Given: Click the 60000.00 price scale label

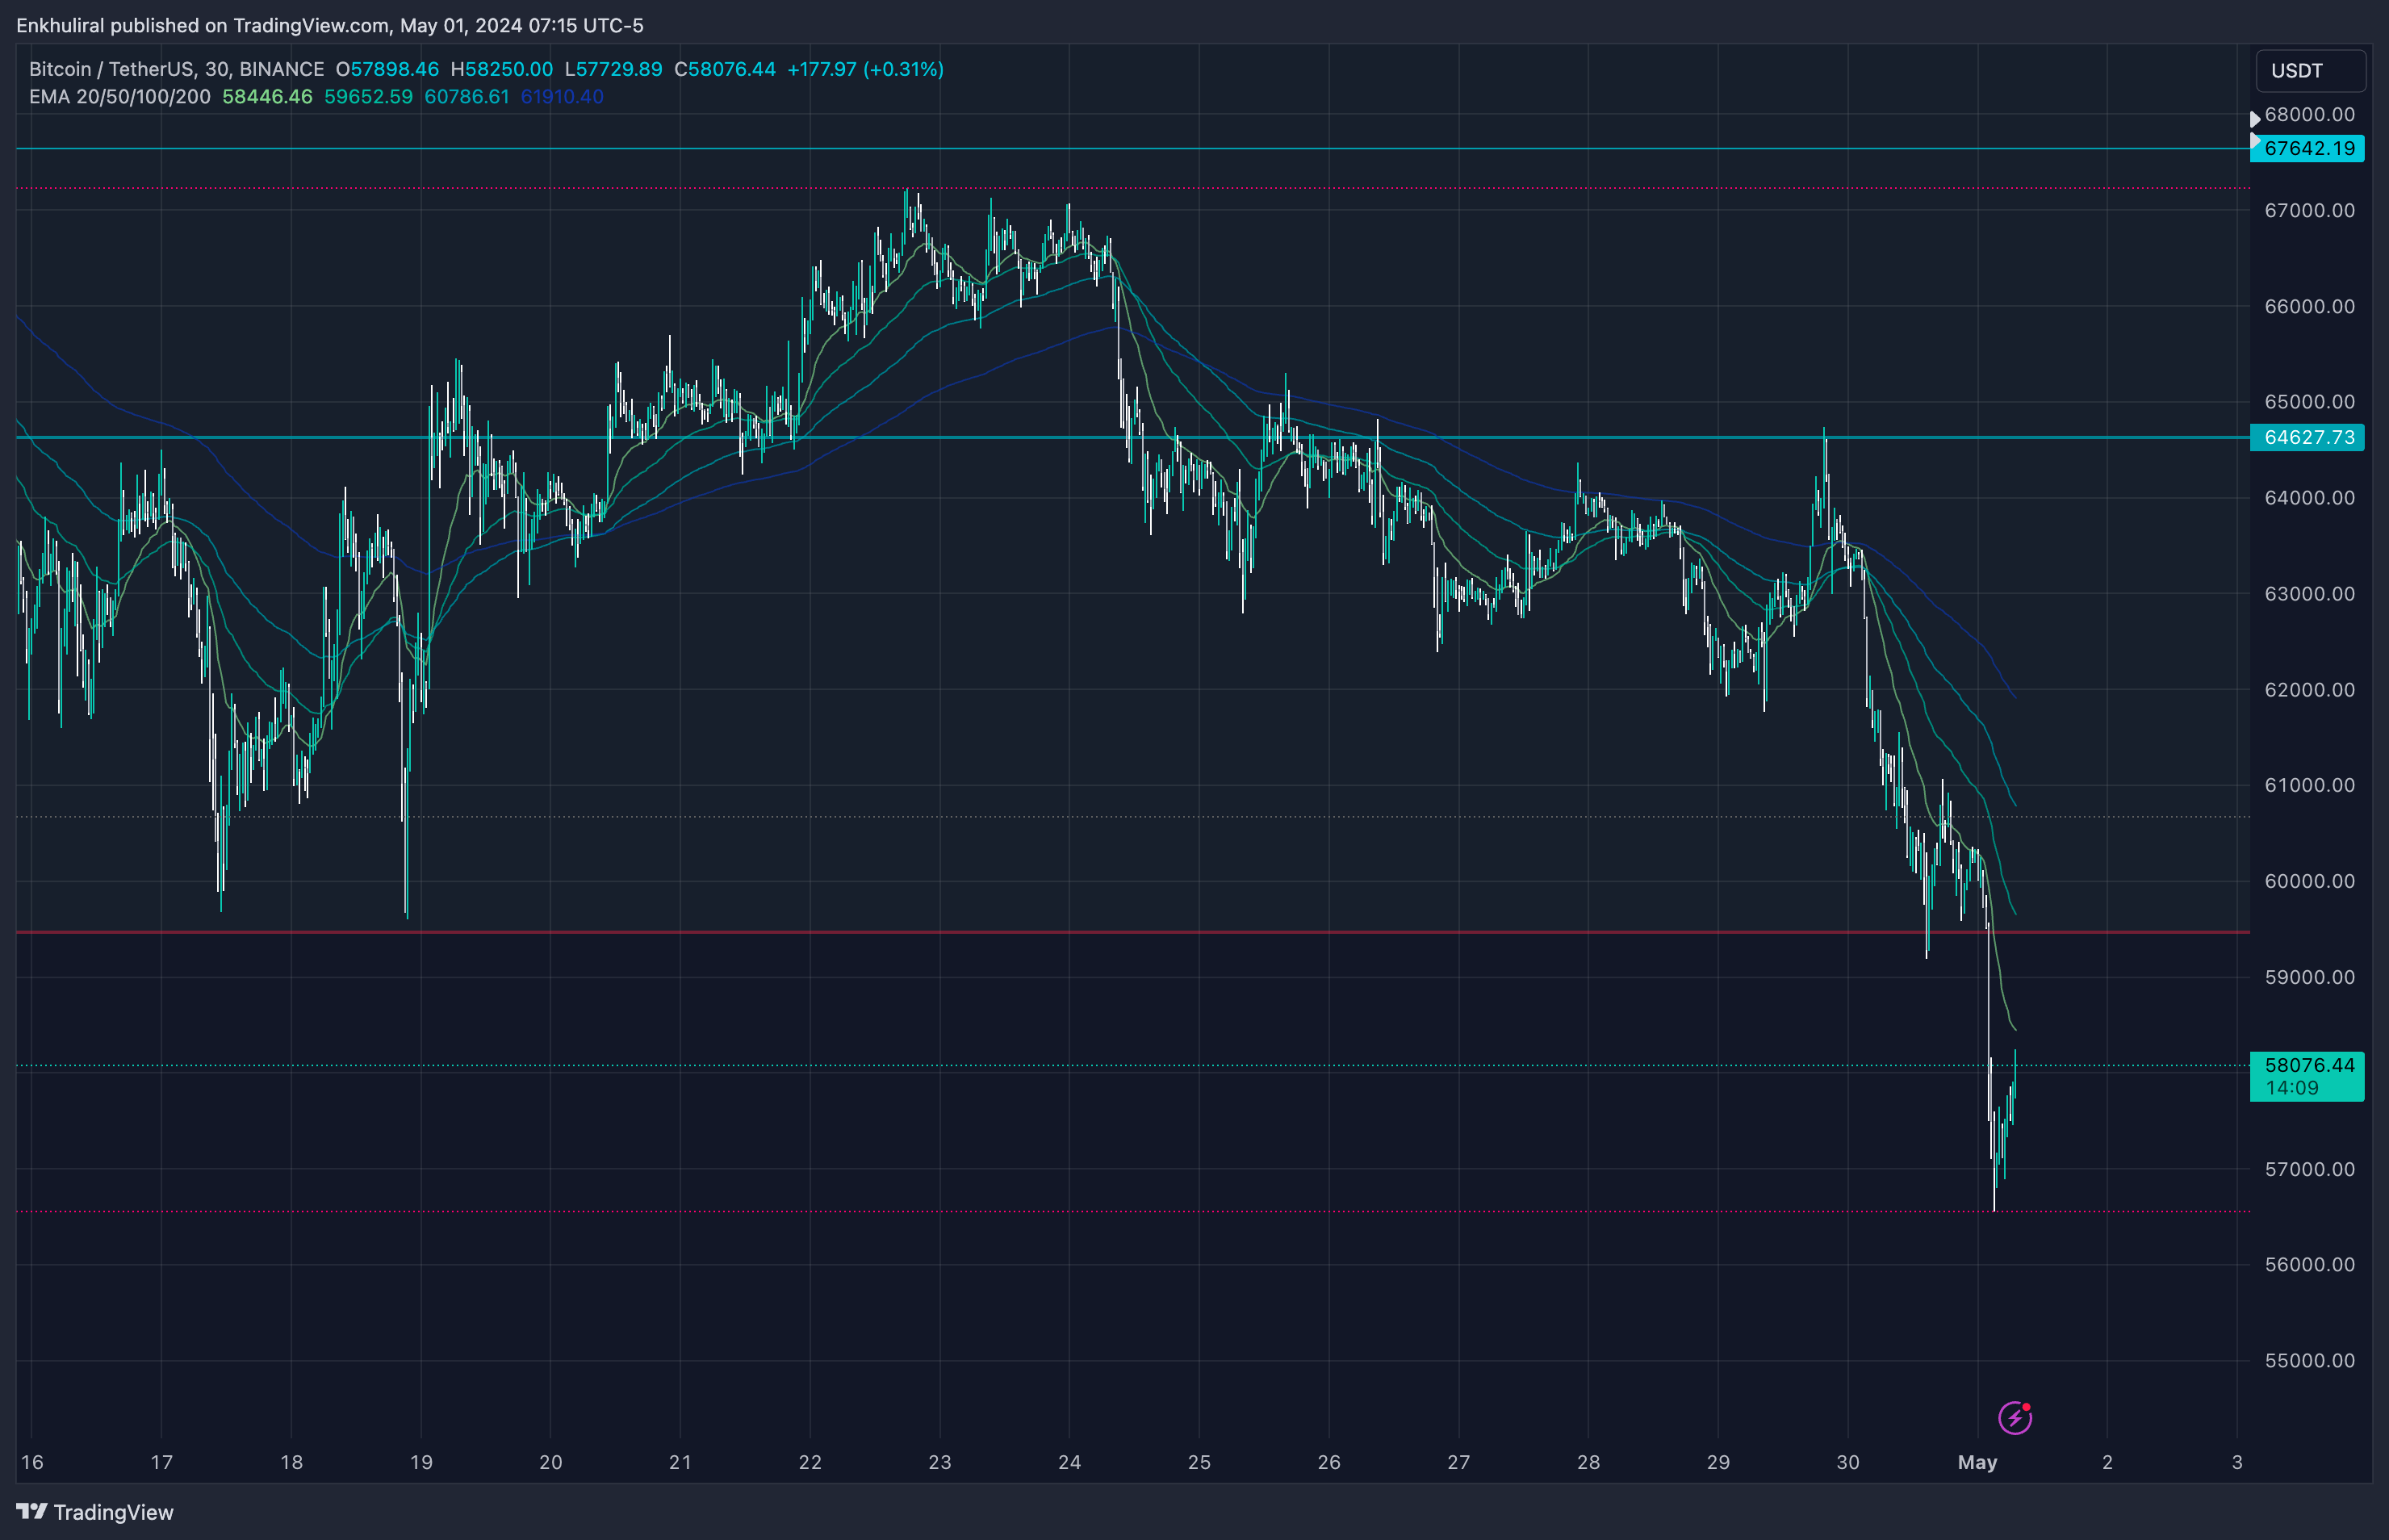Looking at the screenshot, I should coord(2309,881).
